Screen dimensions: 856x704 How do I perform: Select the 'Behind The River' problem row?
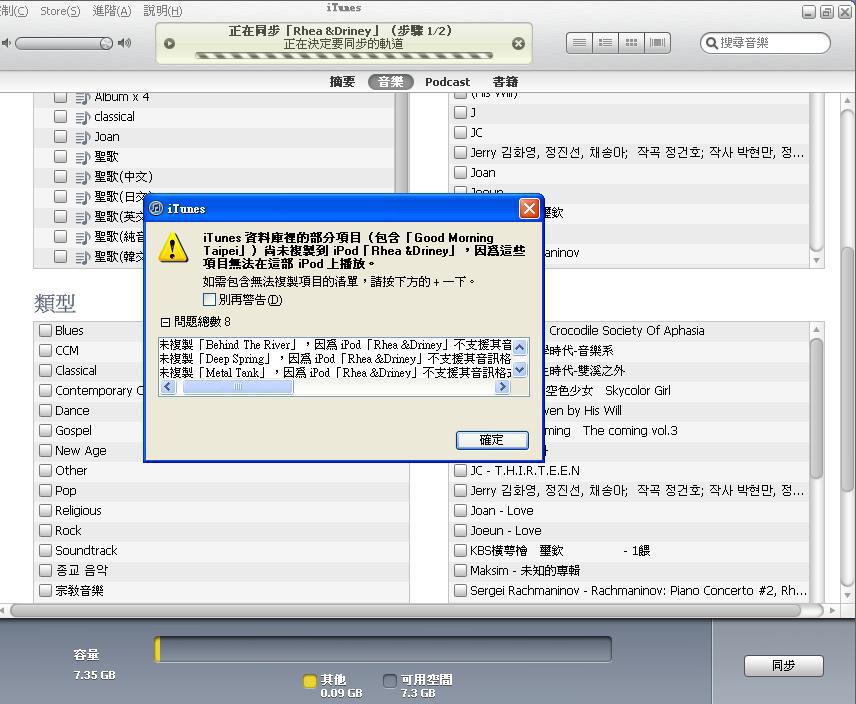pos(335,345)
